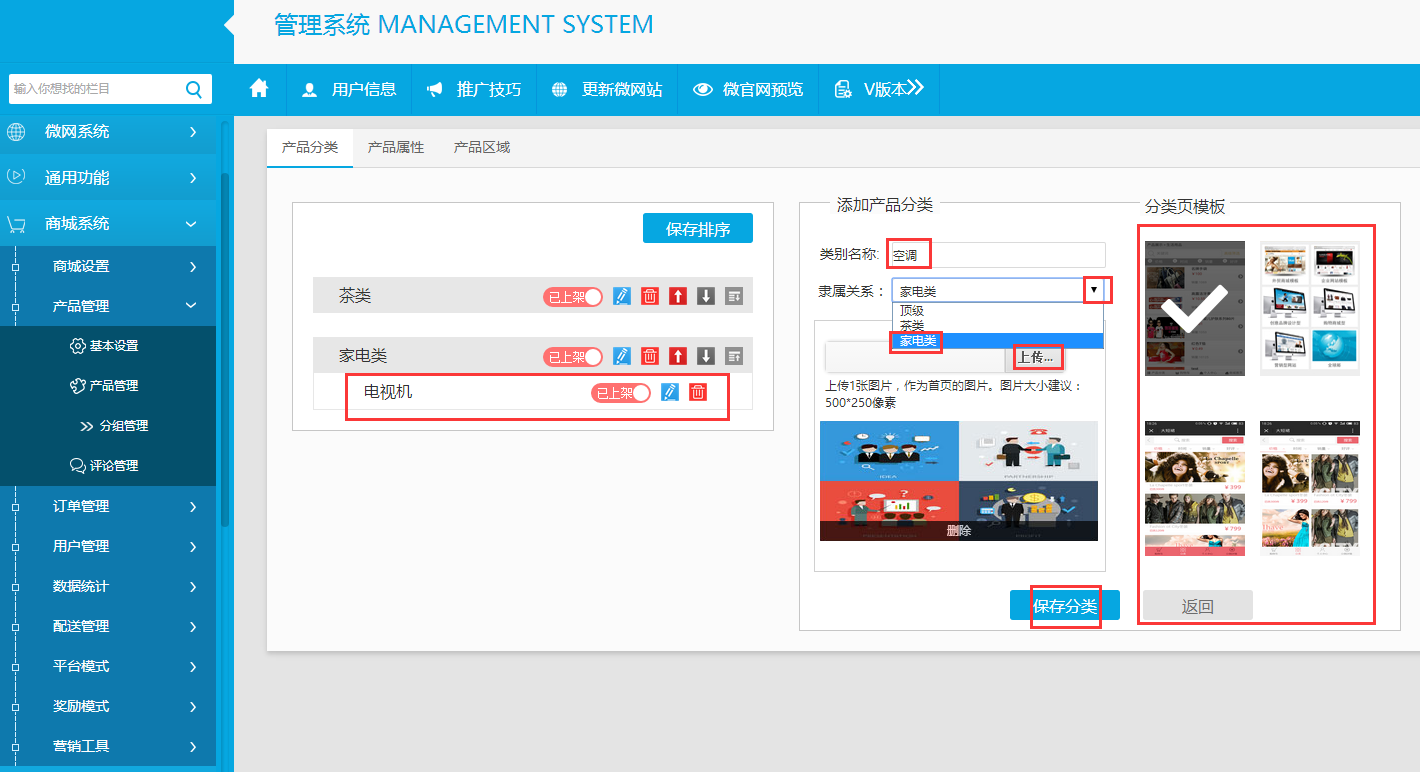Open the 隶属关系 dropdown arrow
This screenshot has height=772, width=1420.
(1094, 290)
